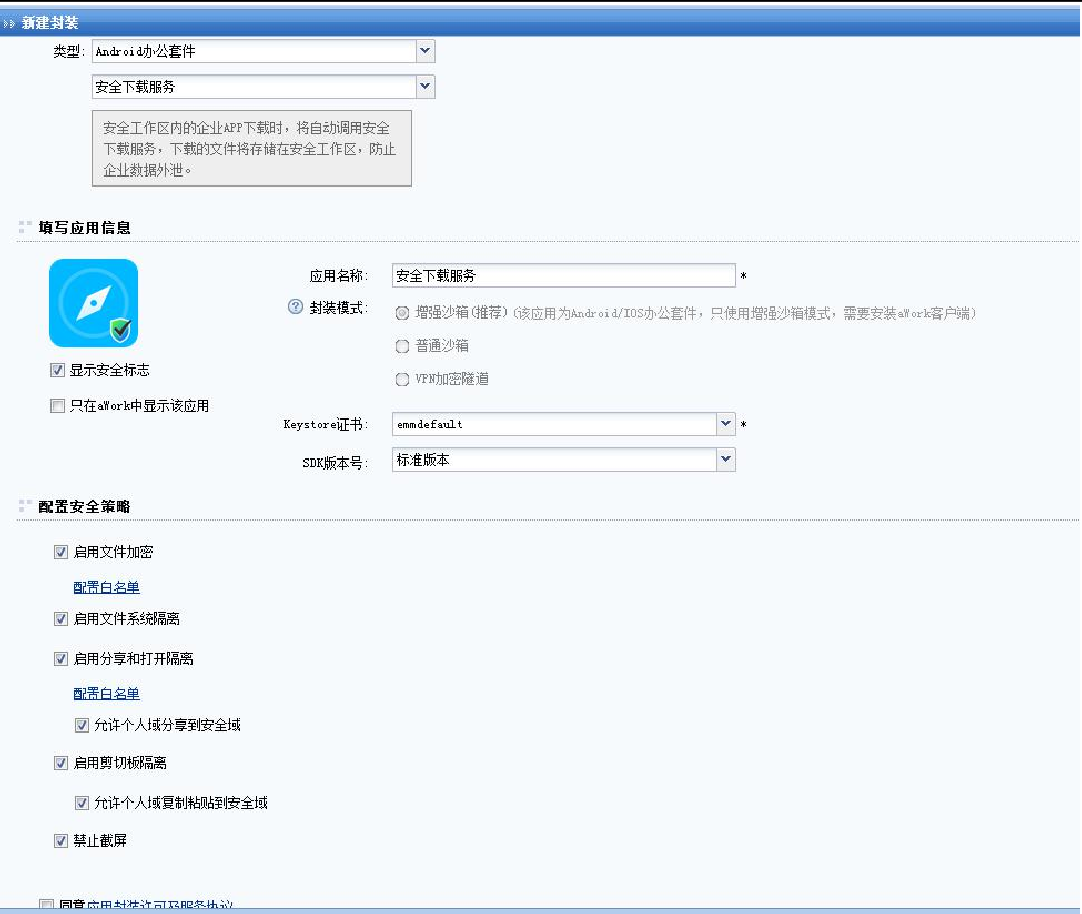Select the 增强沙箱(推荐) radio button
This screenshot has width=1082, height=914.
[x=402, y=313]
